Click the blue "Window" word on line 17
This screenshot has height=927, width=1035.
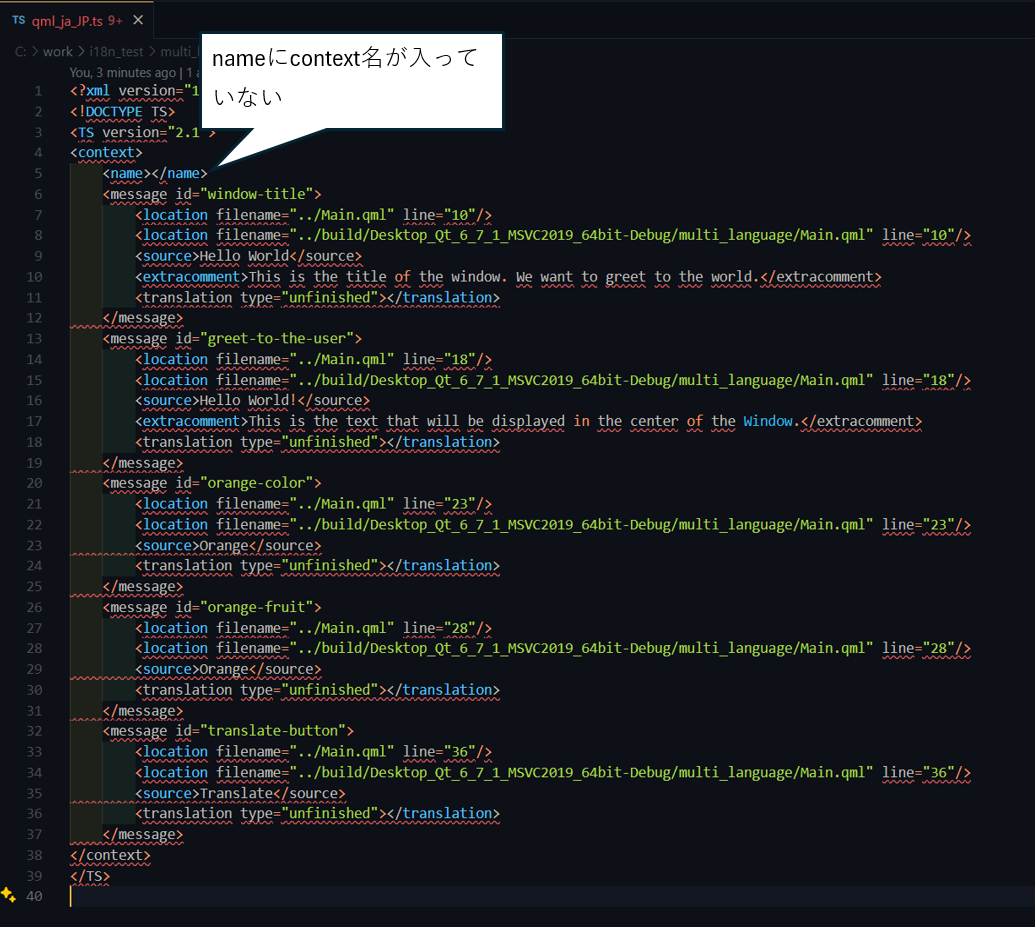coord(768,421)
